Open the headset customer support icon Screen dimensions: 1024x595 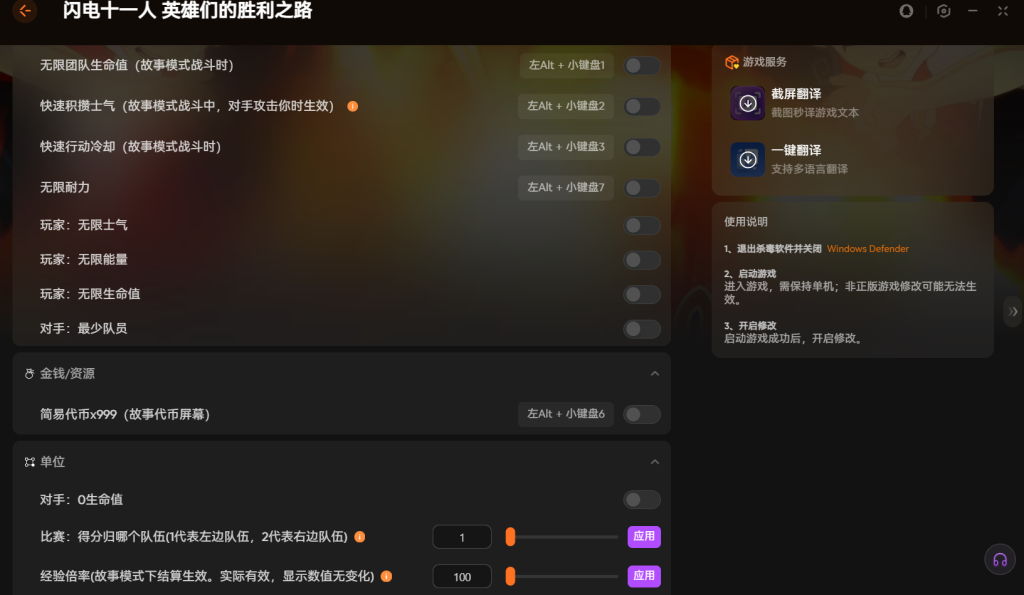(999, 559)
